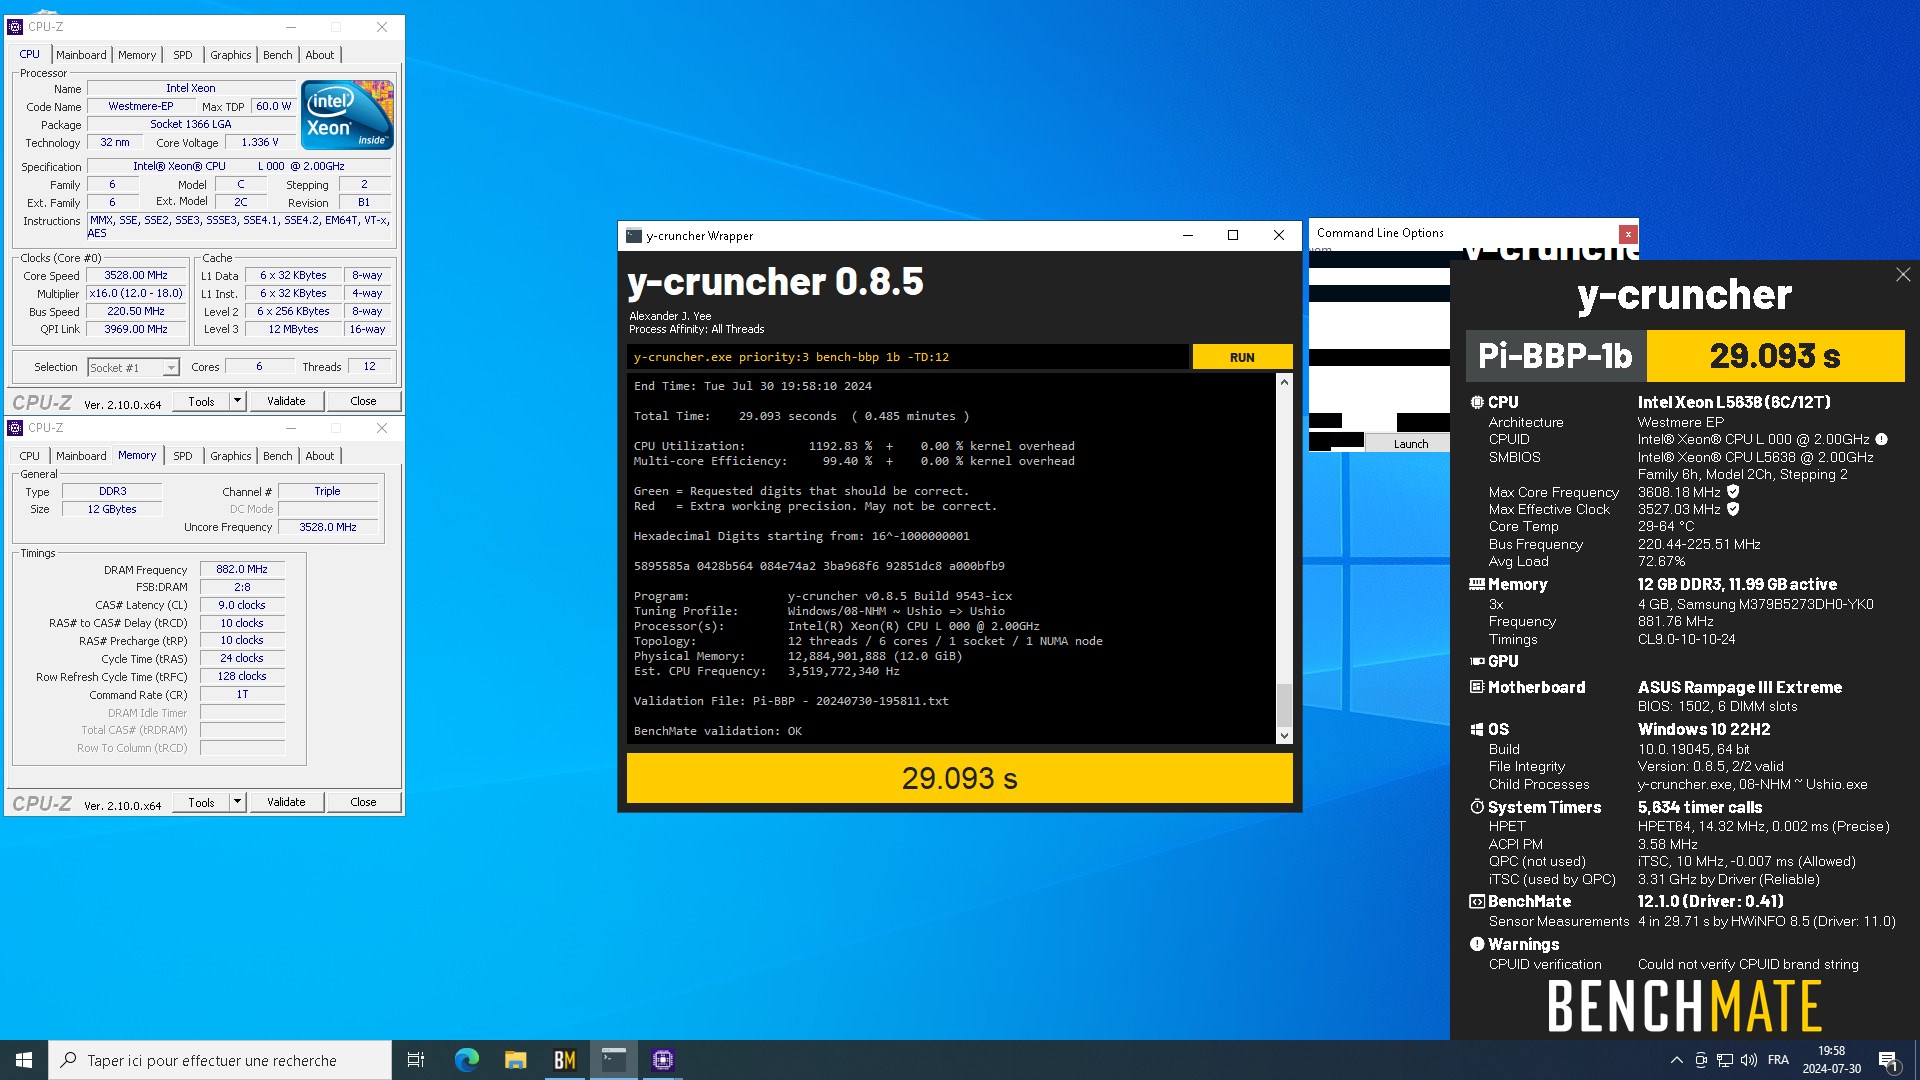The height and width of the screenshot is (1080, 1920).
Task: Click GPU section icon in BenchMate panel
Action: tap(1477, 661)
